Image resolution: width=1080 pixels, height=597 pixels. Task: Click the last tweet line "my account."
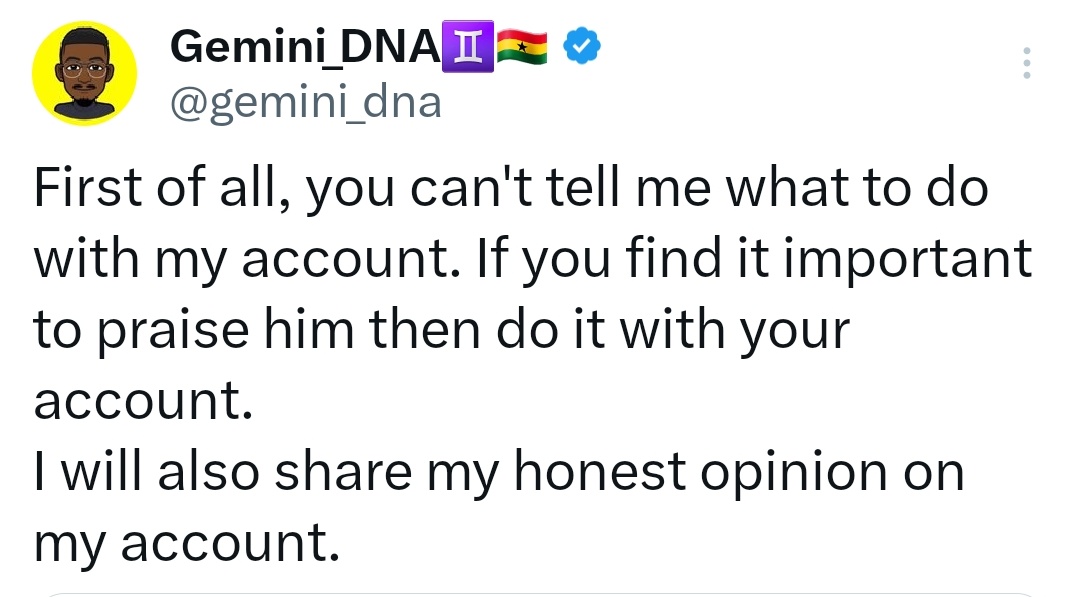(180, 542)
